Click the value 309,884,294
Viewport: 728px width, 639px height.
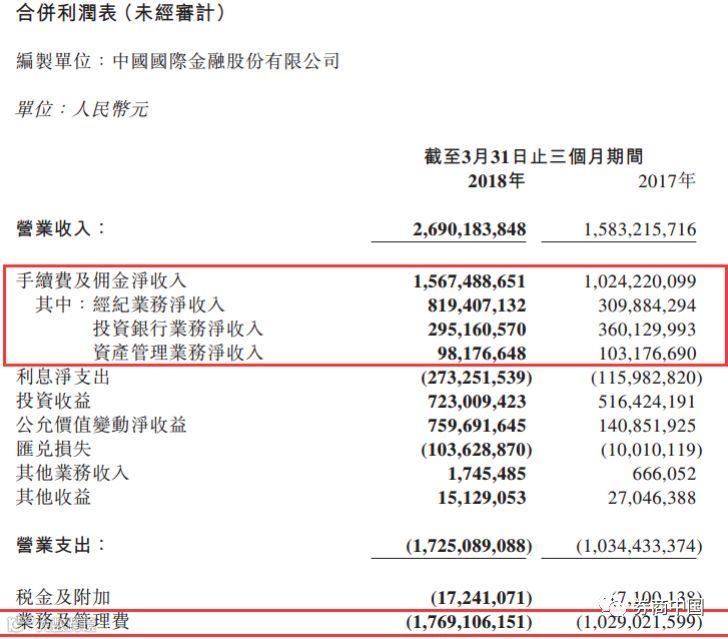click(647, 306)
